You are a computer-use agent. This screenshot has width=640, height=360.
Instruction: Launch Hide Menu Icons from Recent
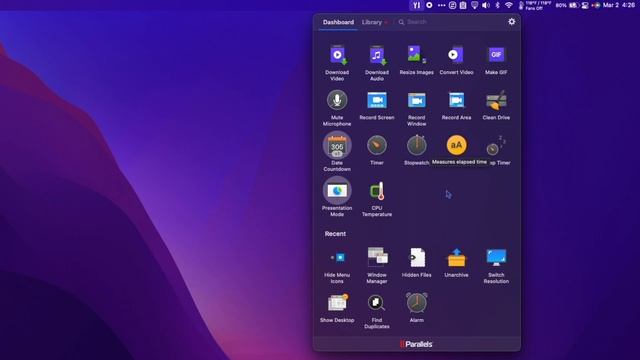337,266
